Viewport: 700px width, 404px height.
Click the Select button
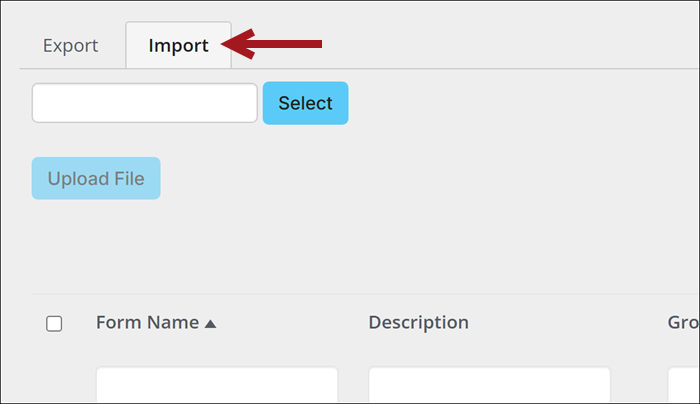tap(305, 103)
